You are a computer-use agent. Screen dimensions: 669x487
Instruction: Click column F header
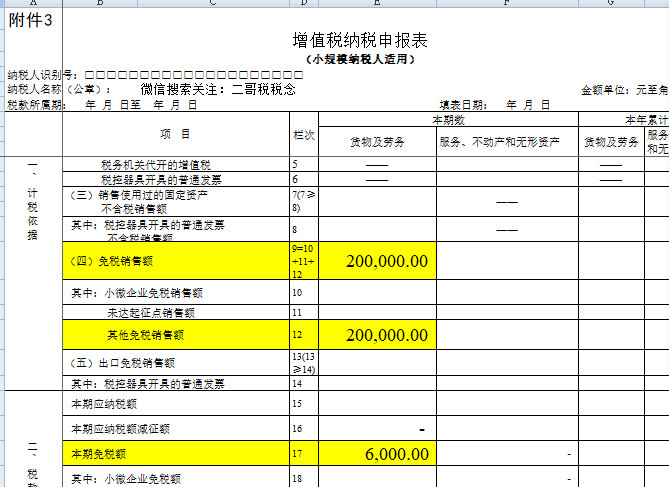[x=507, y=3]
